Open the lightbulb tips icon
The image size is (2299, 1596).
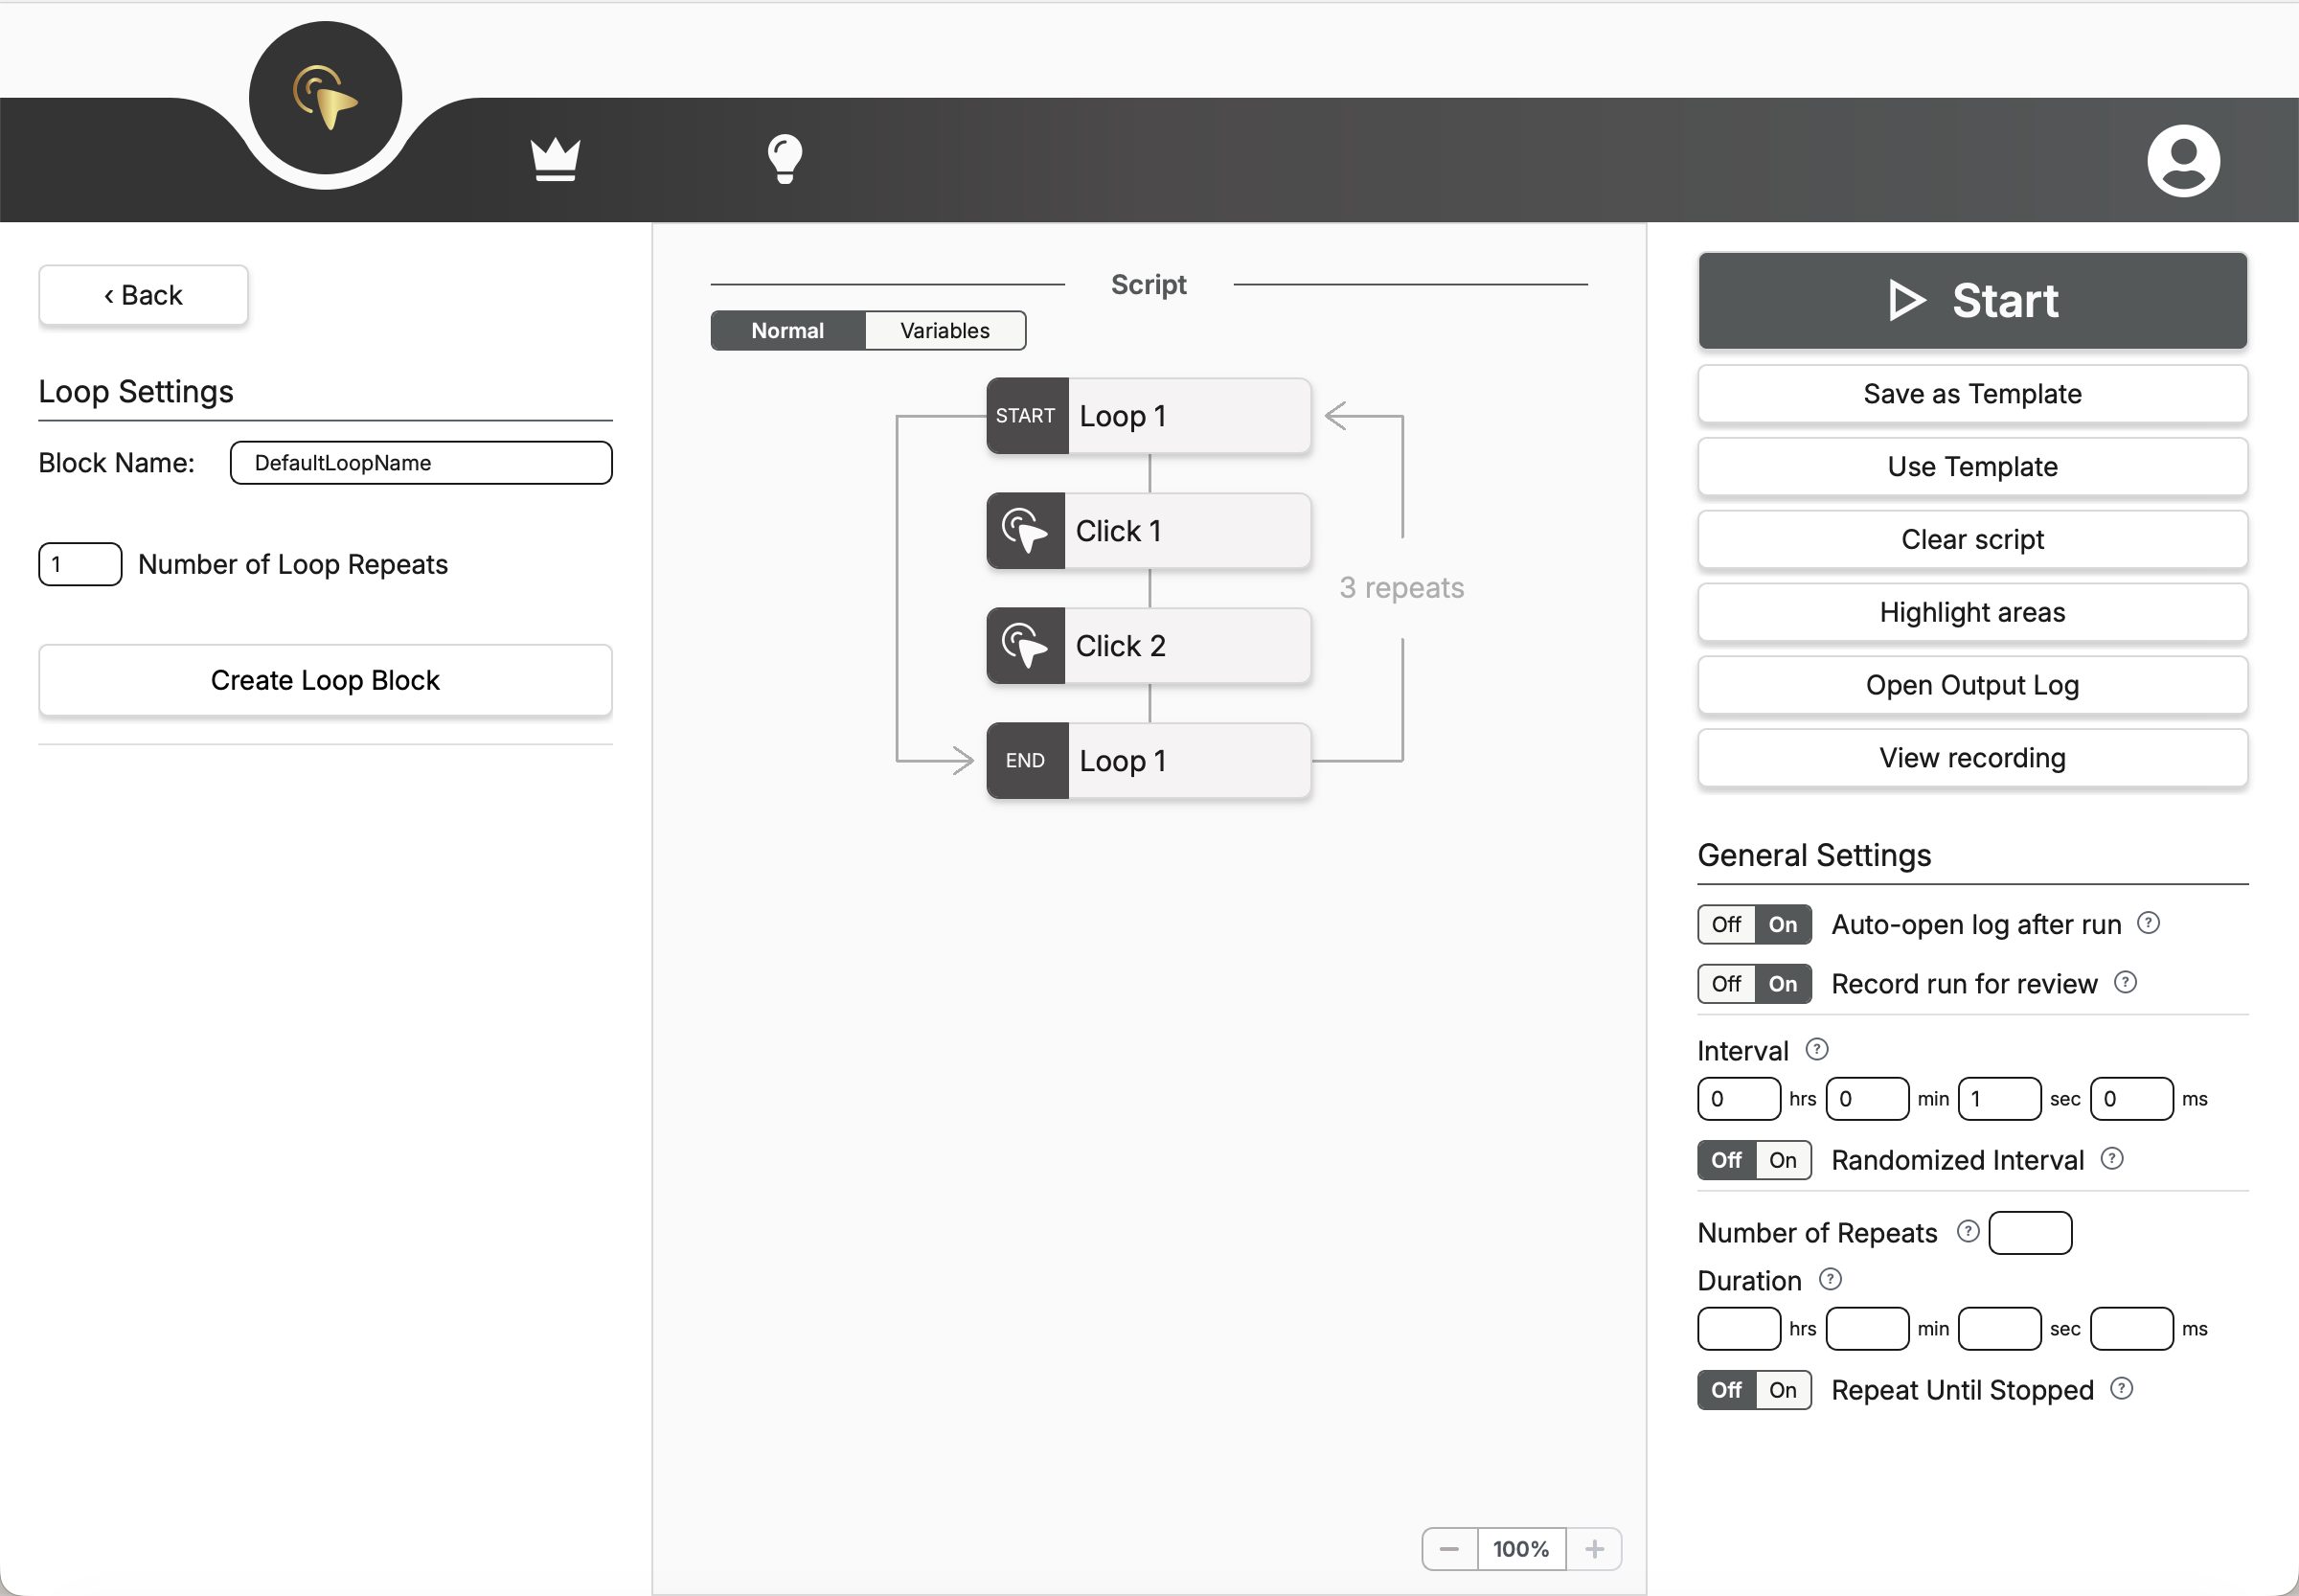(785, 159)
